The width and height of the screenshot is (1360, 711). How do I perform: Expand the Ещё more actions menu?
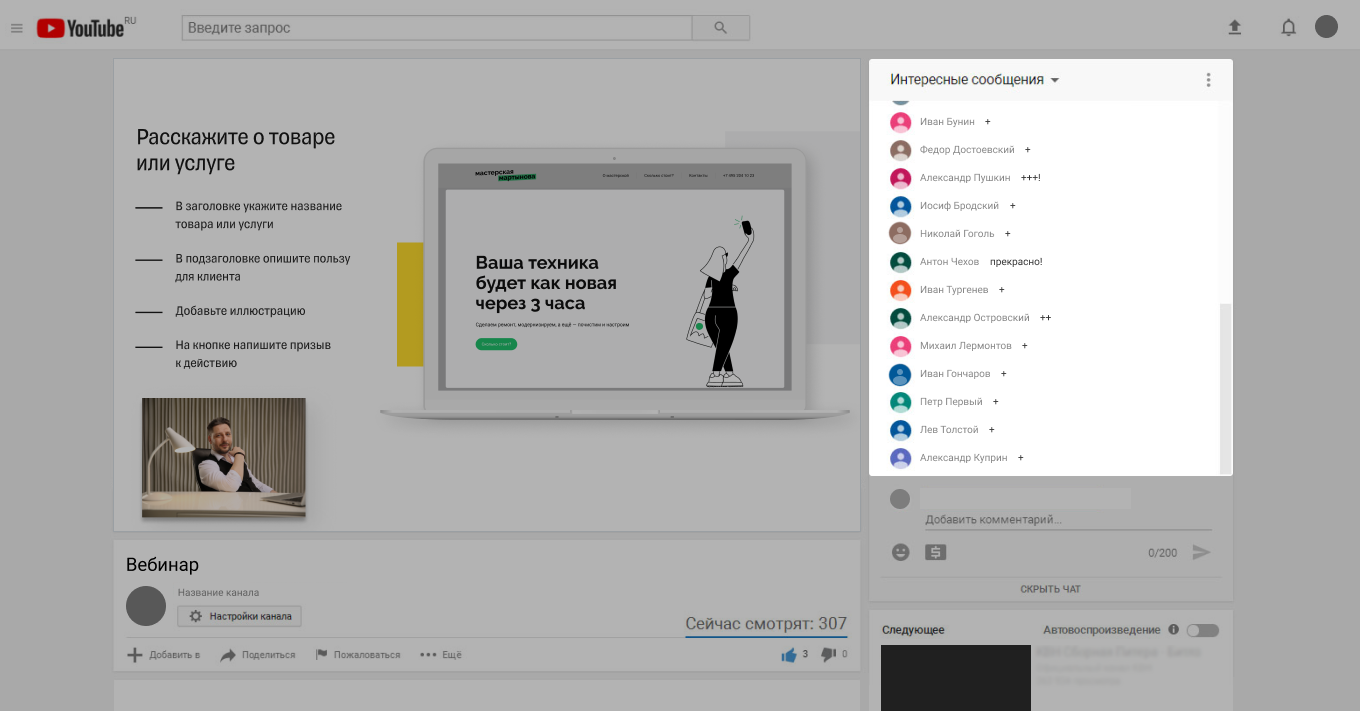coord(441,655)
